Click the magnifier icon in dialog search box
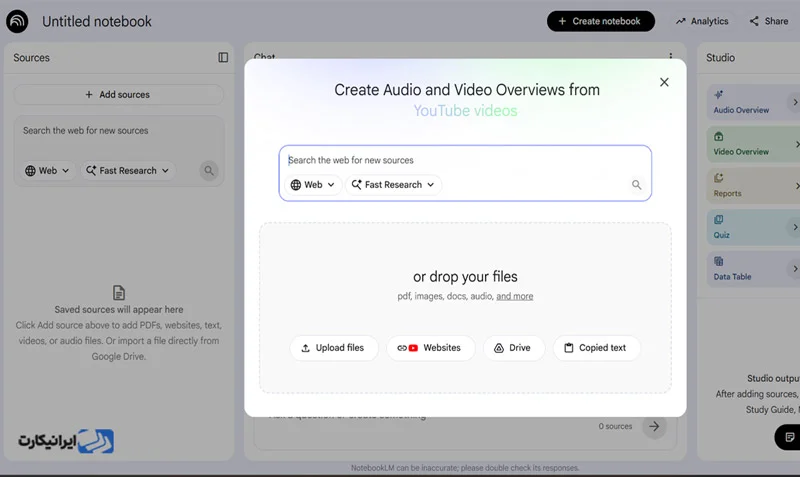The height and width of the screenshot is (477, 800). click(x=636, y=185)
